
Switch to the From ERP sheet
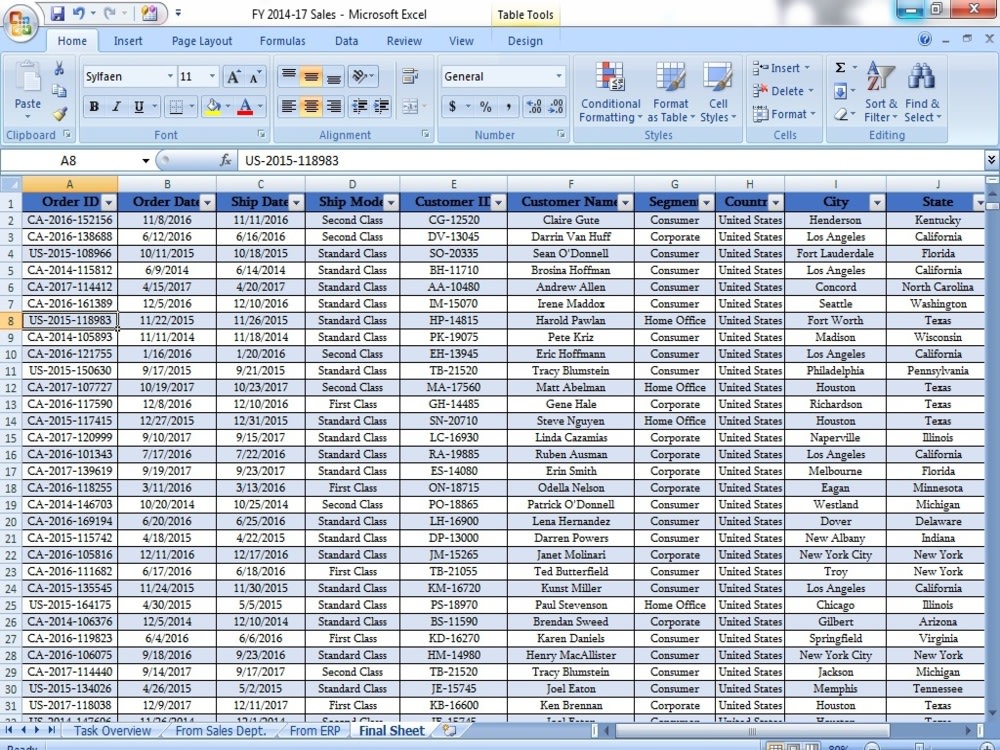(x=314, y=731)
